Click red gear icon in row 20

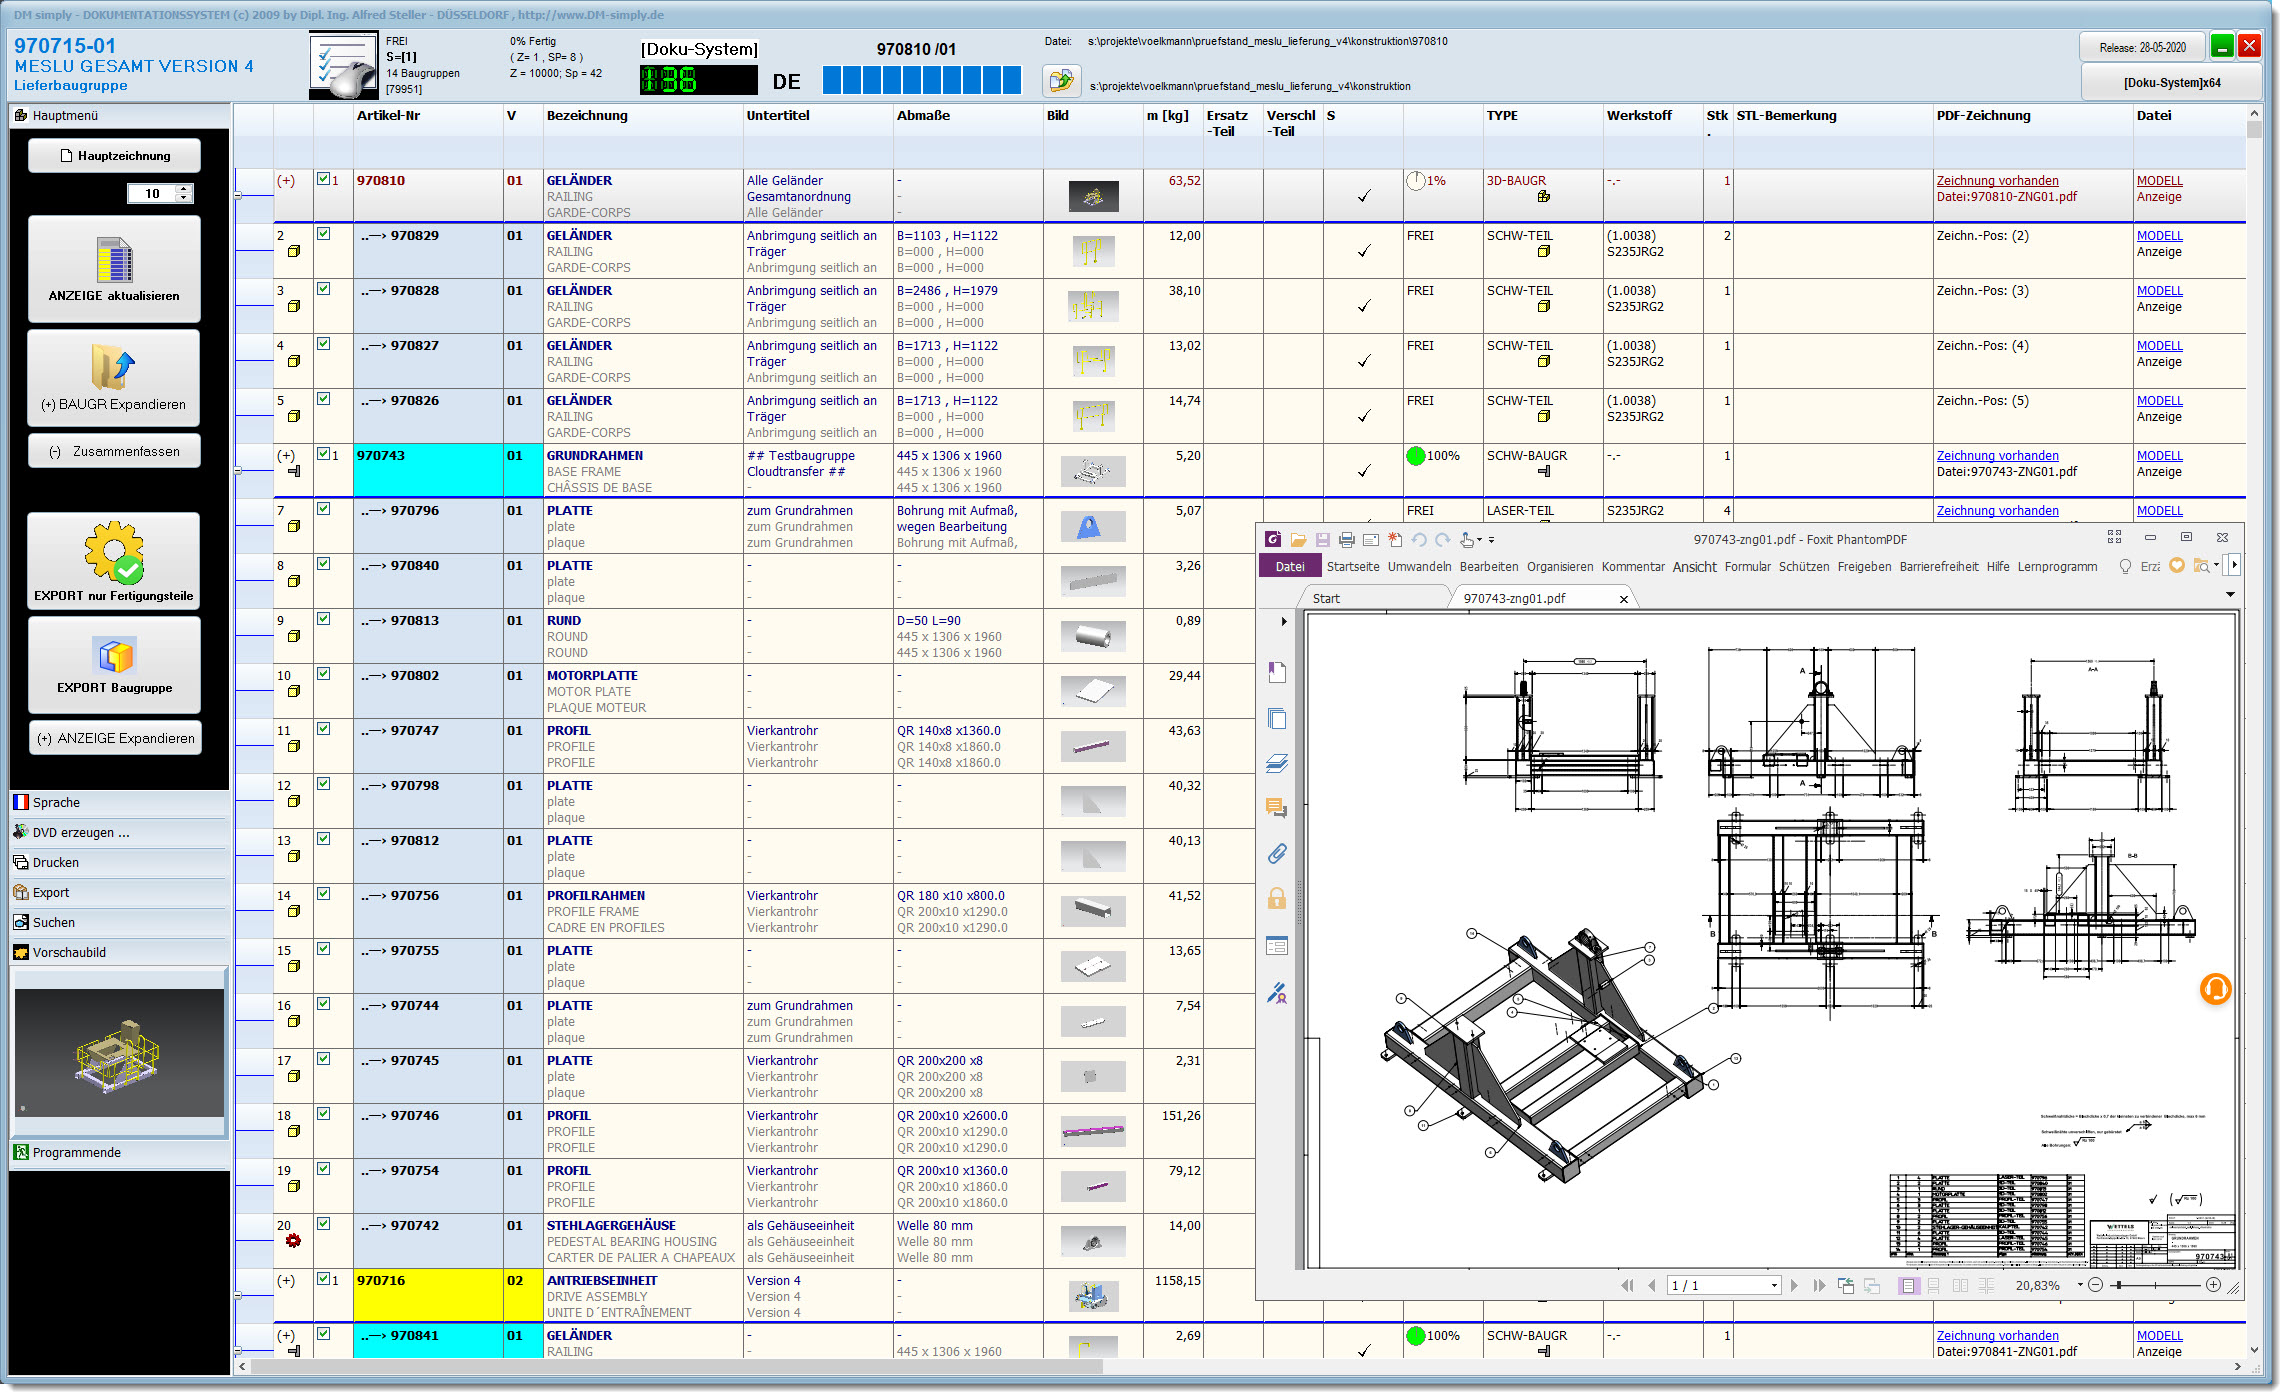pos(293,1241)
